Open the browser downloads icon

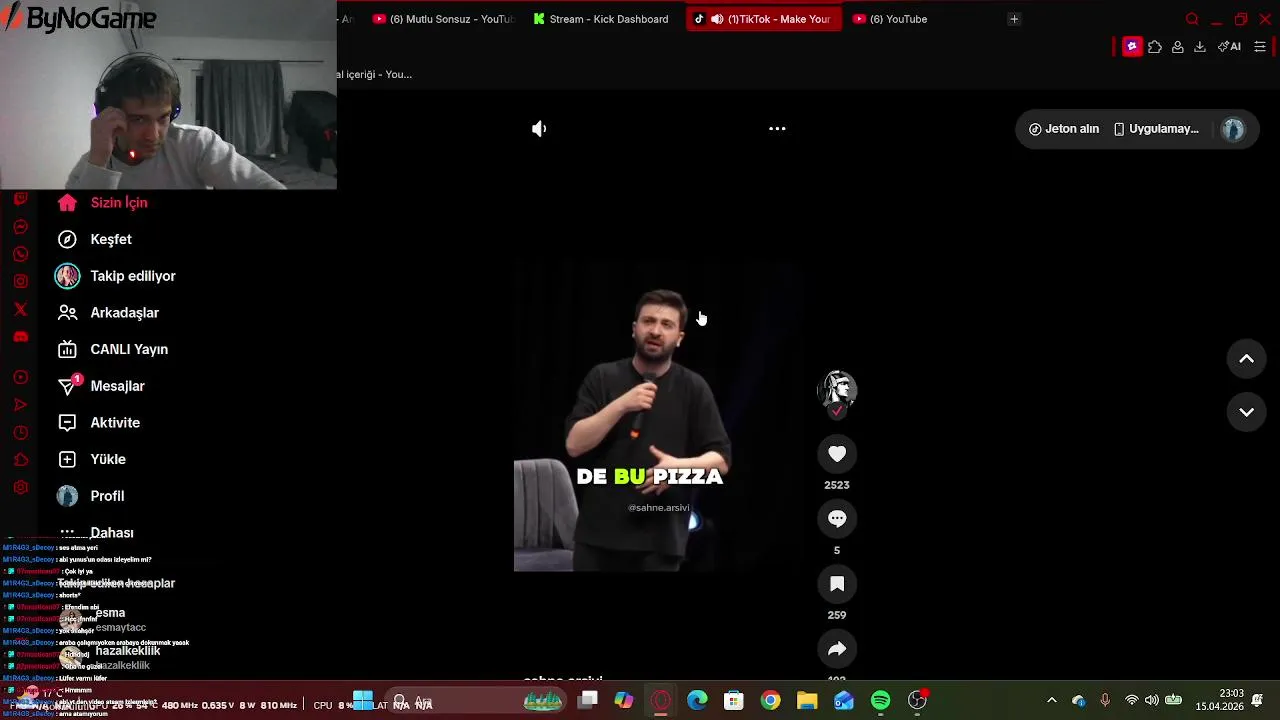pos(1200,47)
